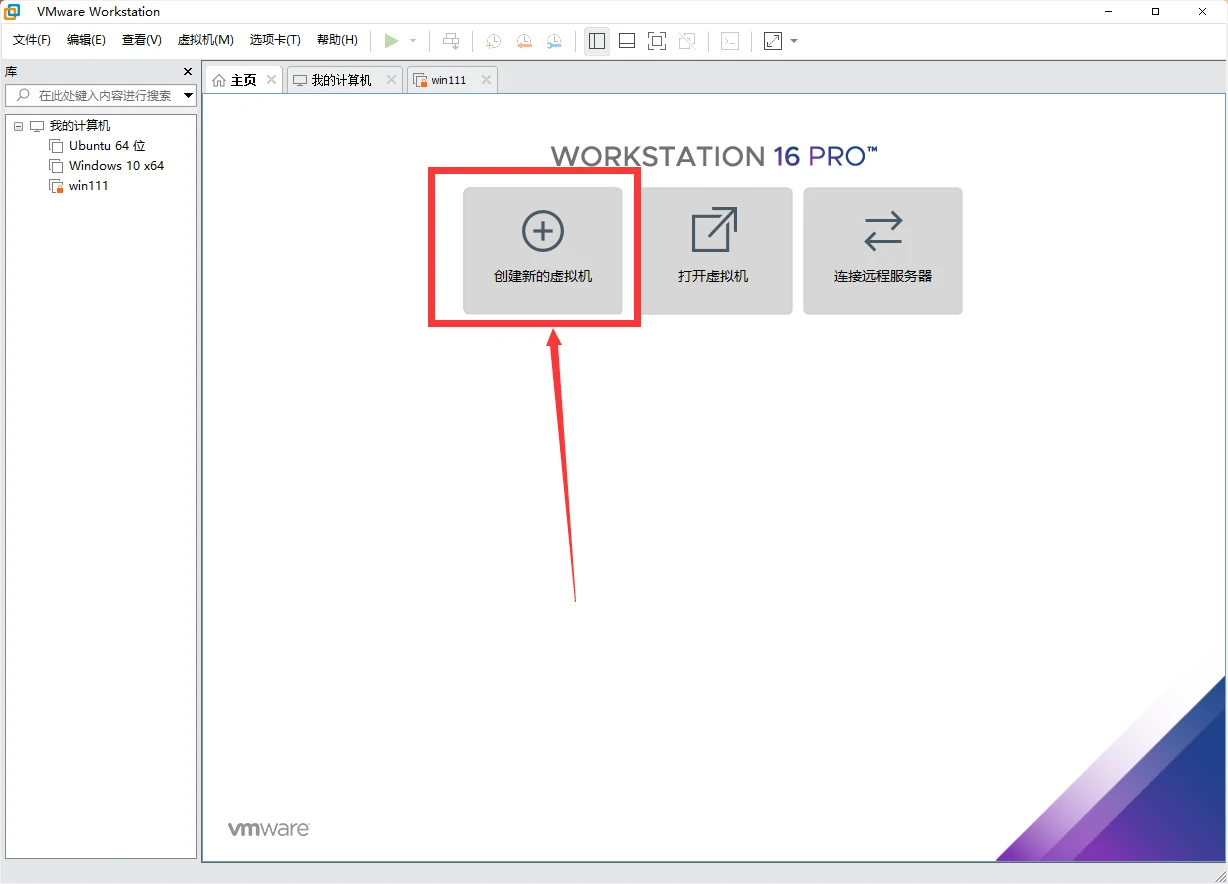Image resolution: width=1228 pixels, height=884 pixels.
Task: Click the stretch guest display icon
Action: [x=773, y=41]
